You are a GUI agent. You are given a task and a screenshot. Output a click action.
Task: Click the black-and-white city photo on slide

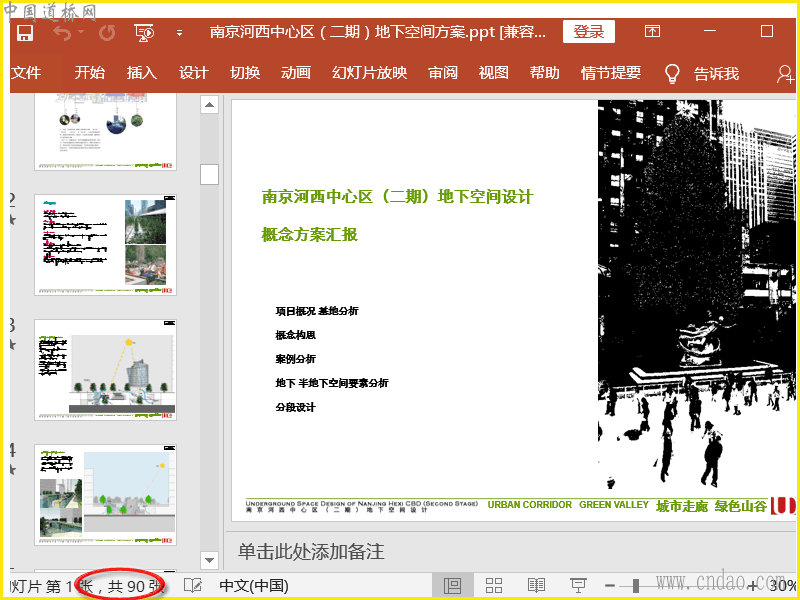click(x=696, y=294)
